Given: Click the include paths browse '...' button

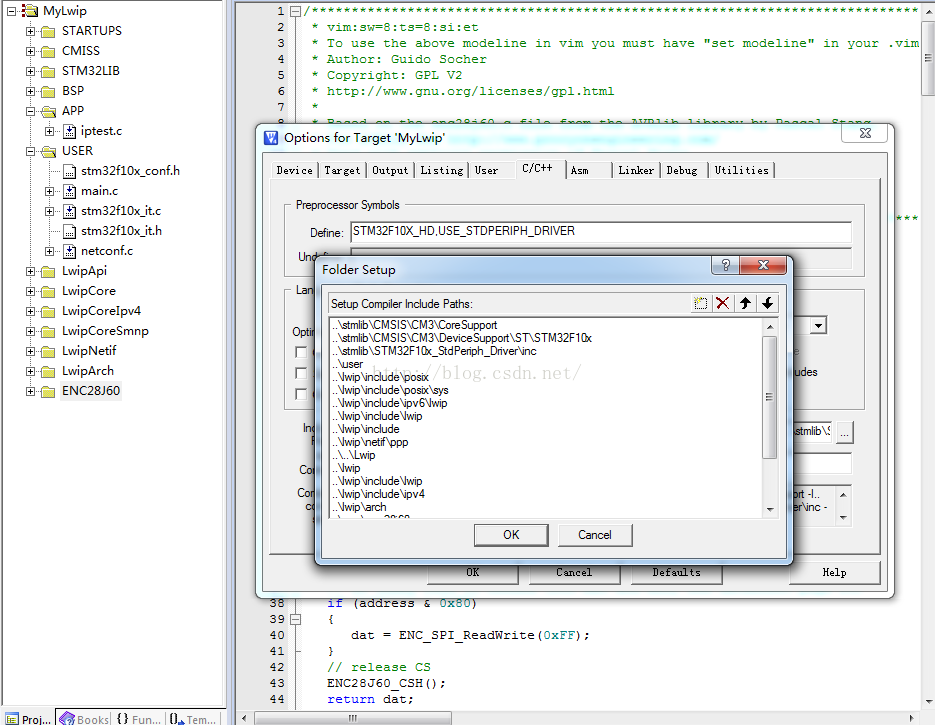Looking at the screenshot, I should 845,432.
